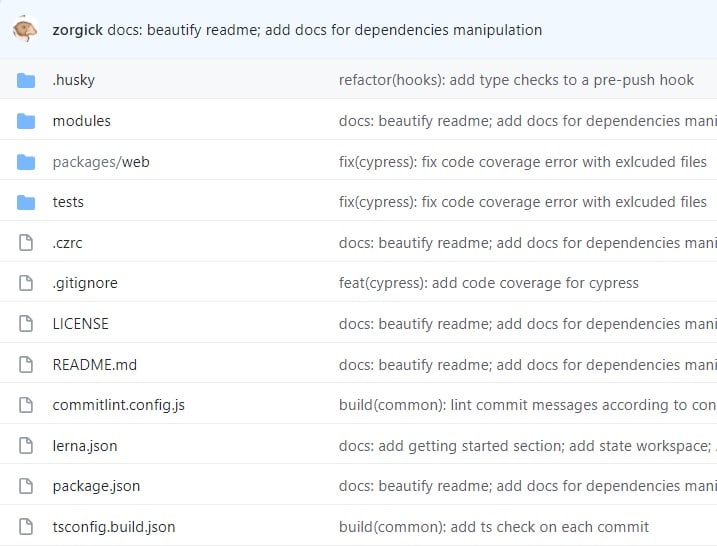Open the .czrc row commit message
The height and width of the screenshot is (546, 717).
(528, 243)
